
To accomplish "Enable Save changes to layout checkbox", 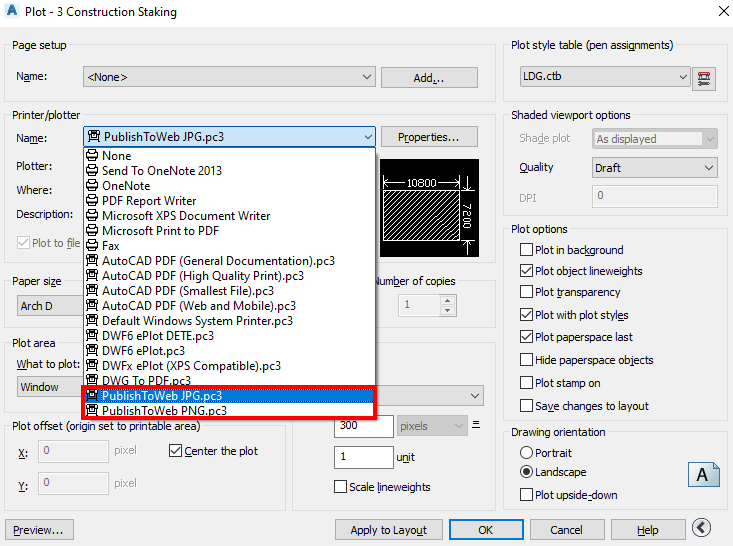I will [x=526, y=405].
